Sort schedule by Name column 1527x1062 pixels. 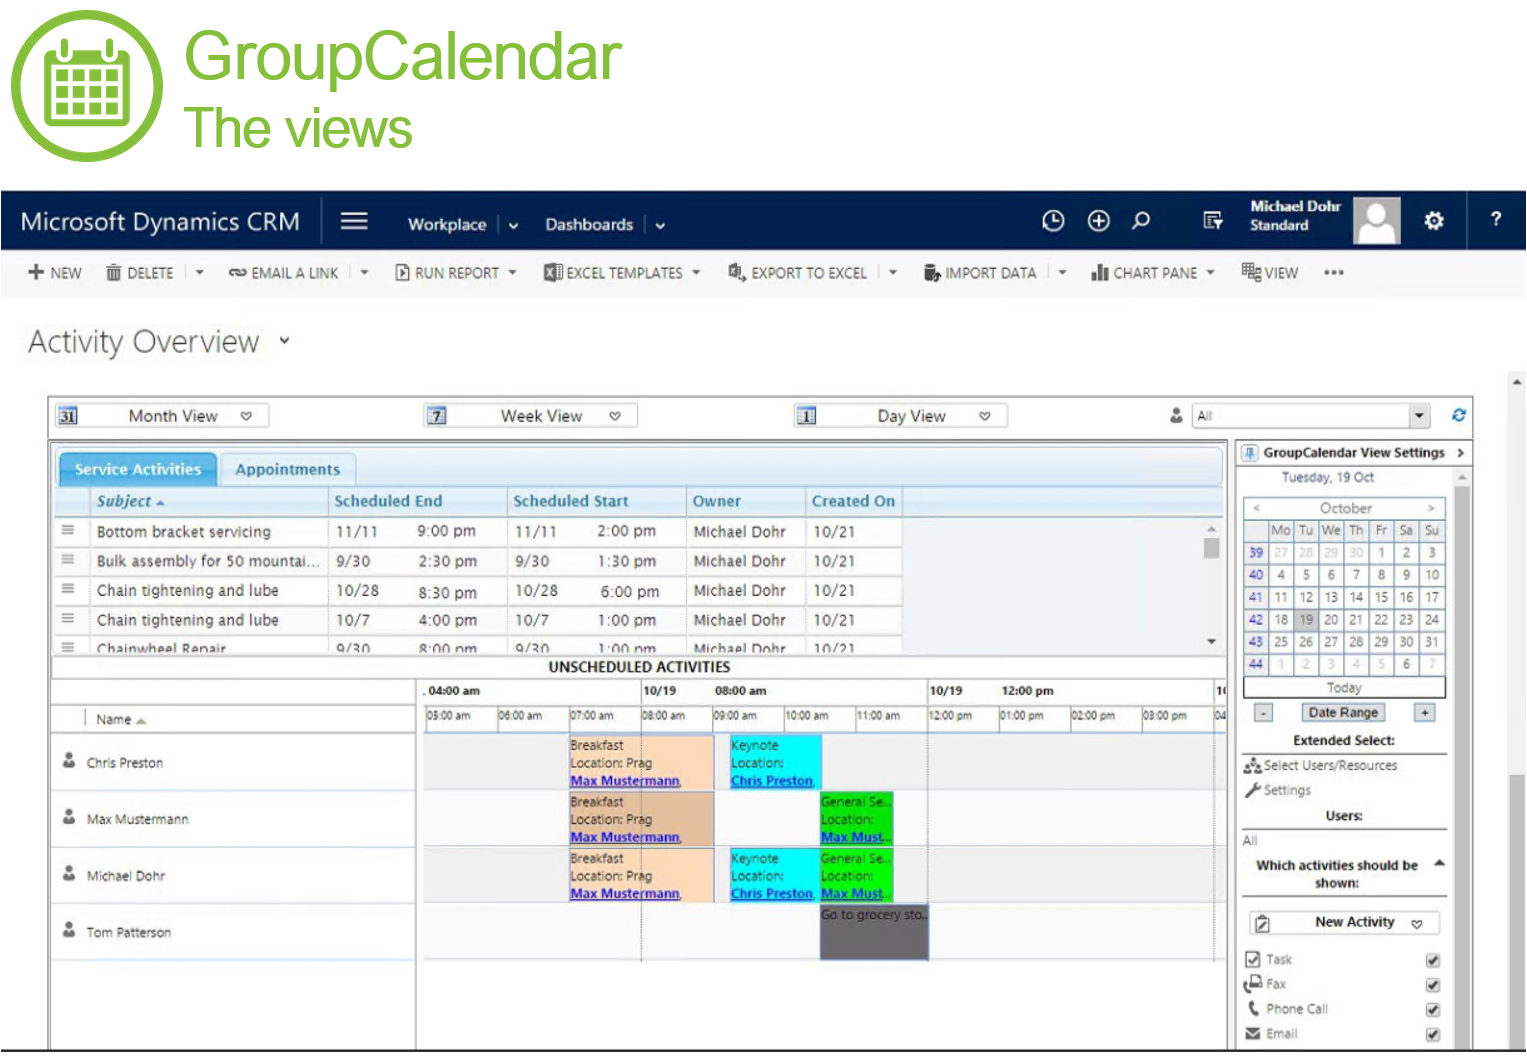click(x=120, y=720)
